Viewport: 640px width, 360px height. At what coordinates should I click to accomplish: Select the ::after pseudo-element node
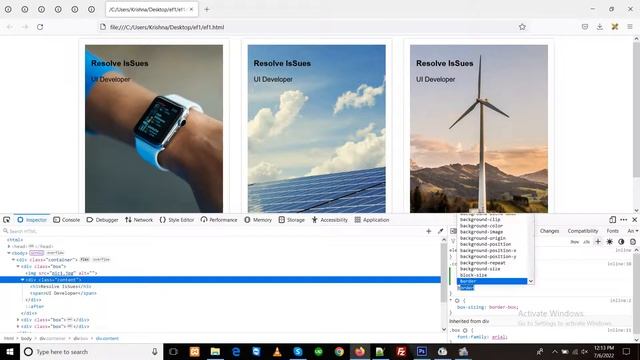click(35, 306)
